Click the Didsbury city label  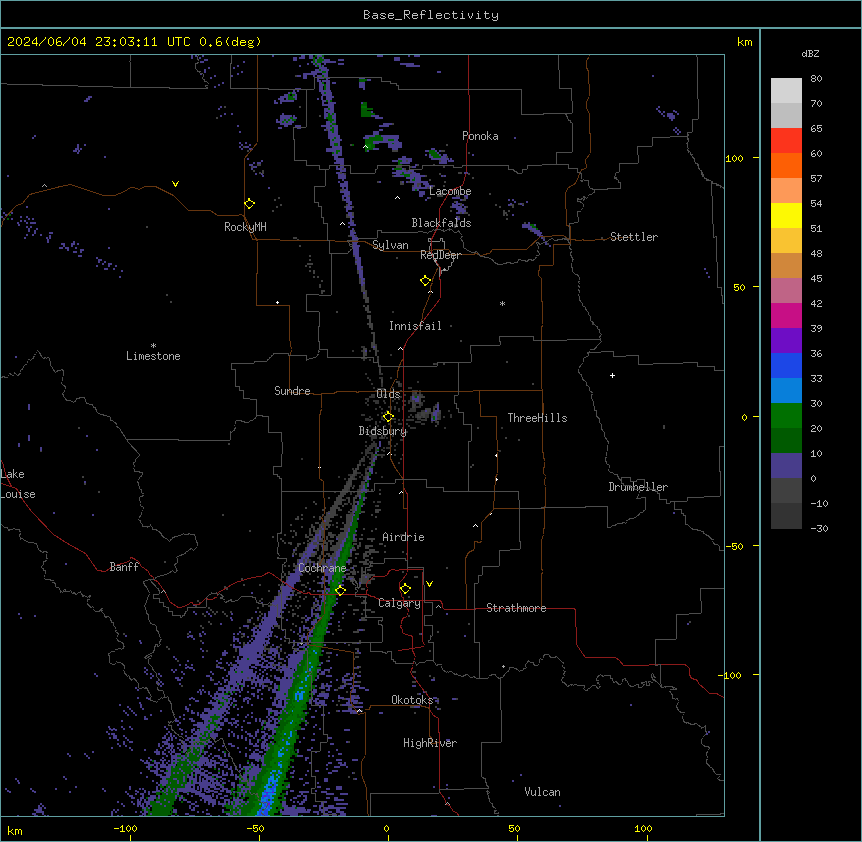(x=383, y=431)
